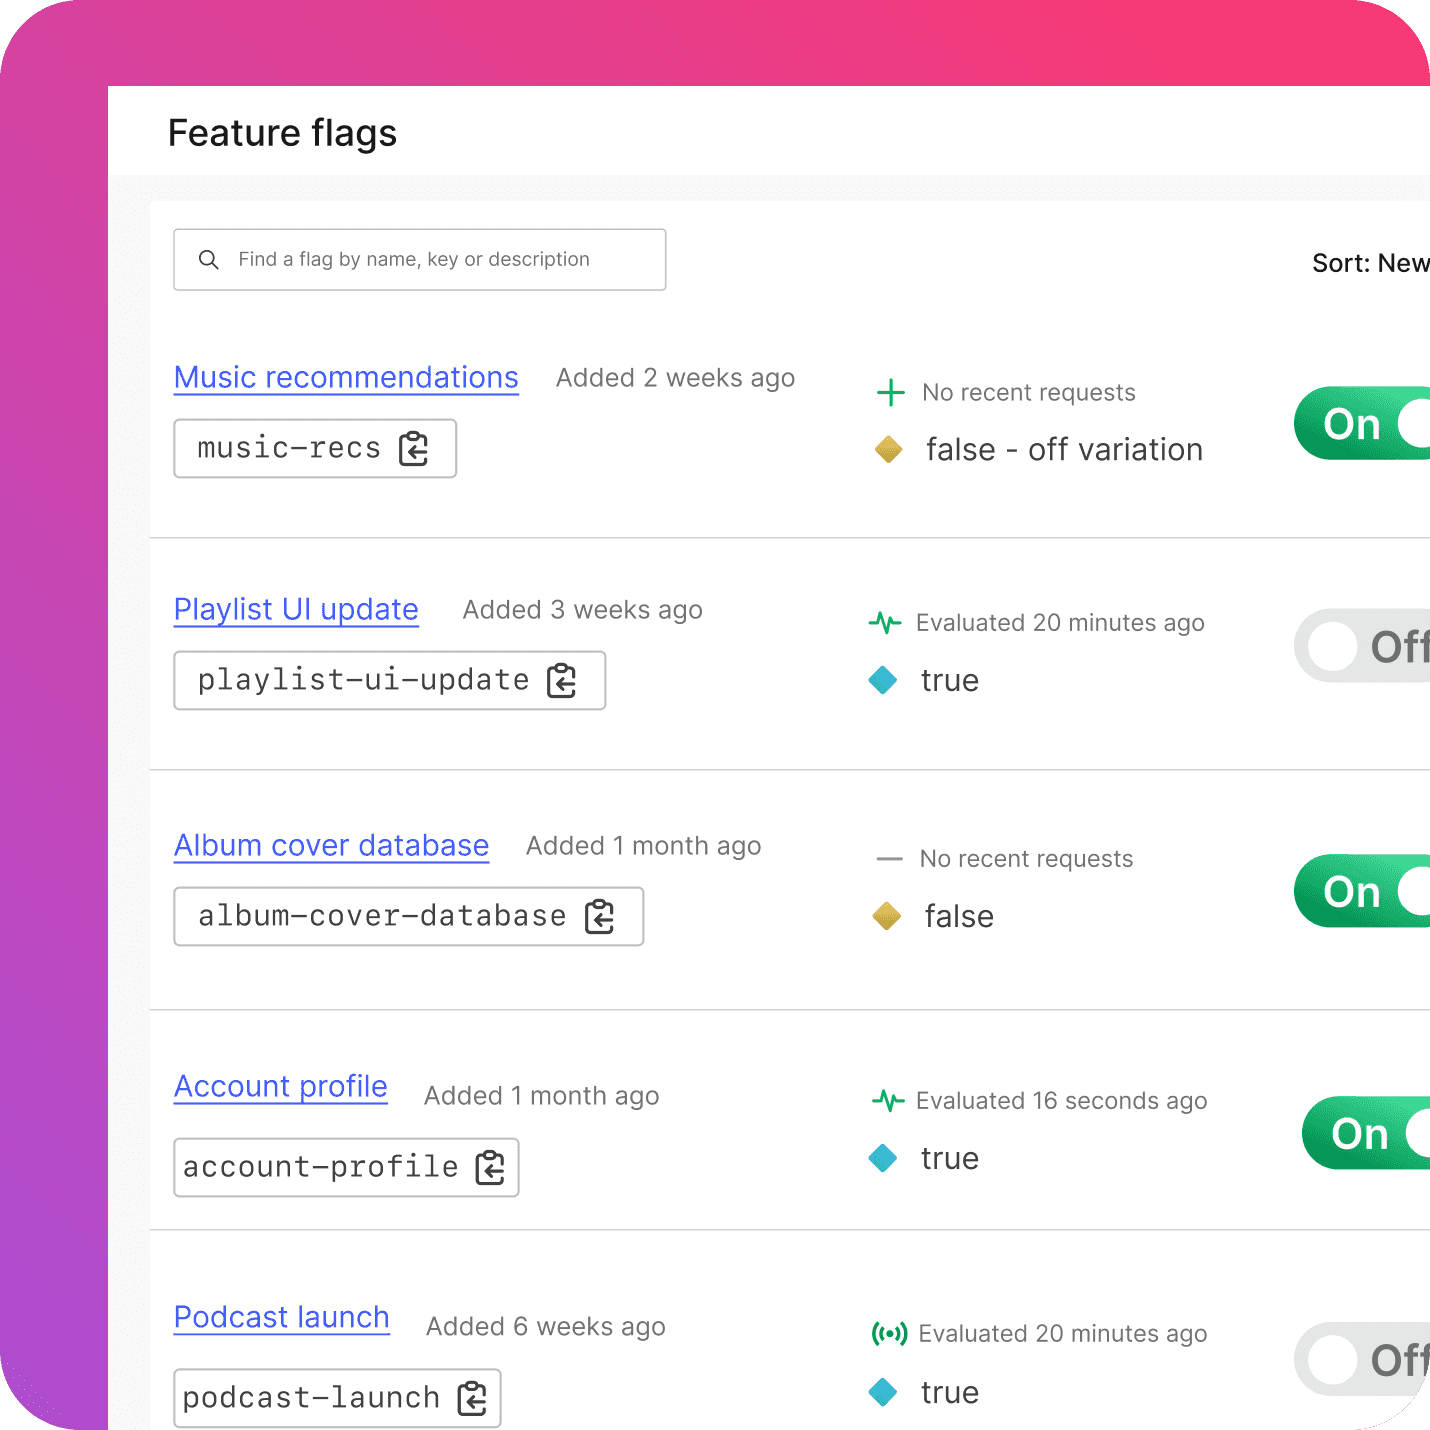This screenshot has height=1430, width=1430.
Task: Copy the playlist-ui-update key clipboard icon
Action: coord(562,681)
